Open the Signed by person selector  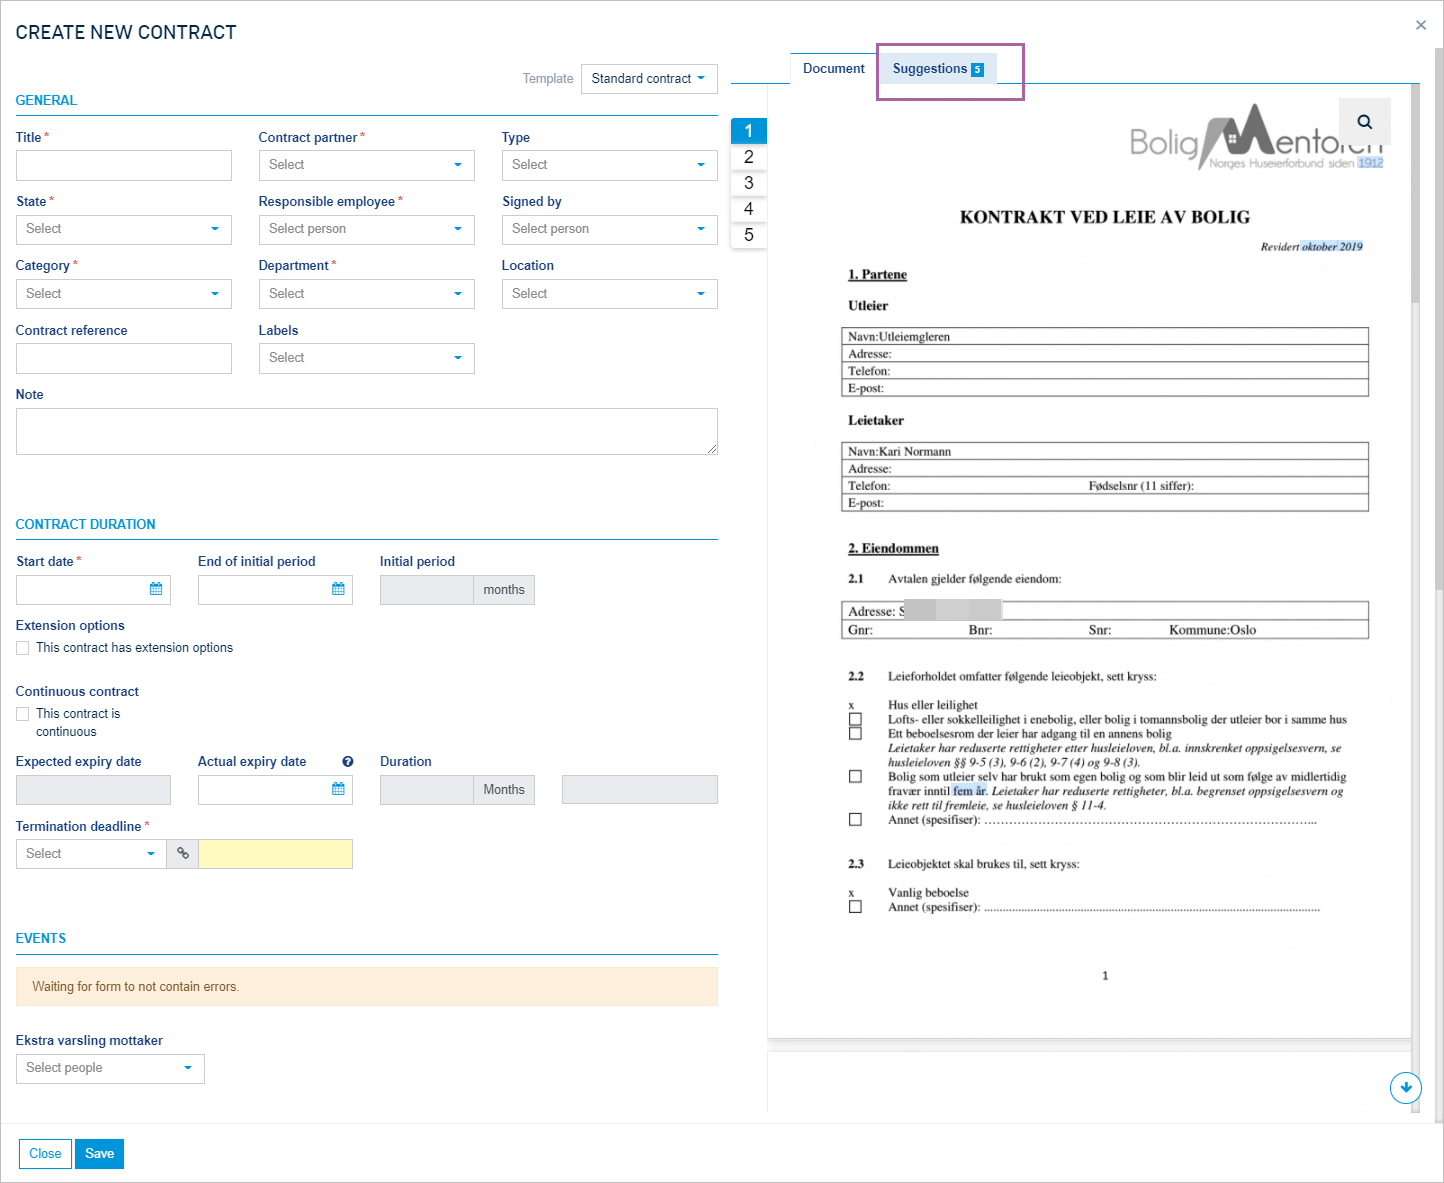pyautogui.click(x=609, y=229)
